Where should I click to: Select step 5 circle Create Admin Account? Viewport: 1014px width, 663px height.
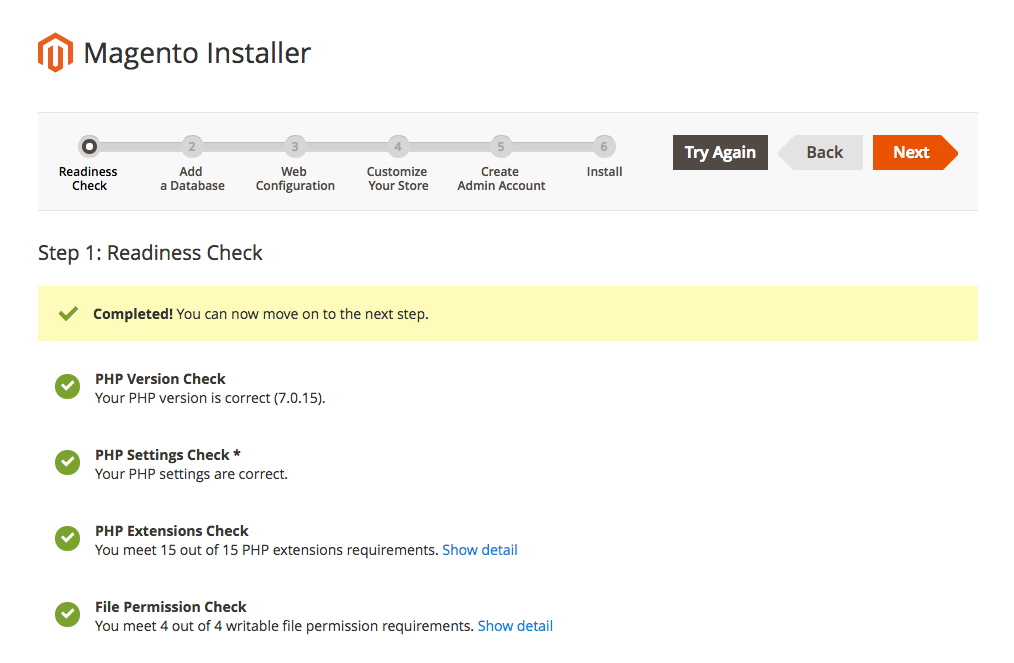coord(501,147)
